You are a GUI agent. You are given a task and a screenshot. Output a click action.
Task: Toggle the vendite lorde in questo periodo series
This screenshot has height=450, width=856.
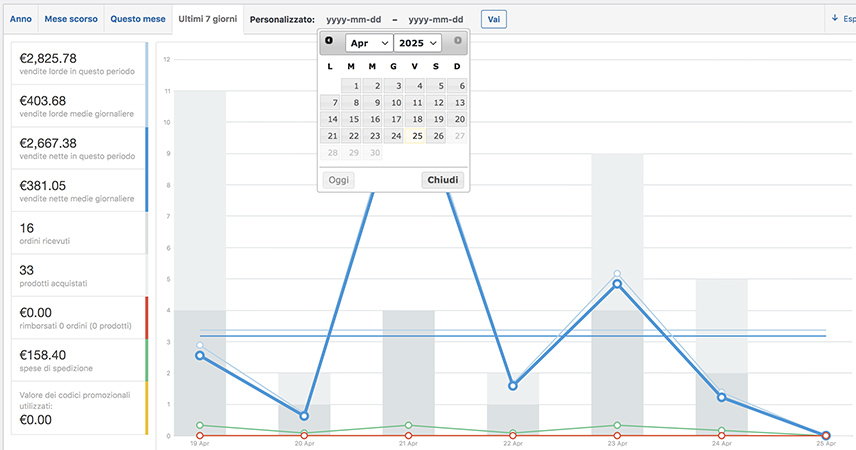click(78, 64)
